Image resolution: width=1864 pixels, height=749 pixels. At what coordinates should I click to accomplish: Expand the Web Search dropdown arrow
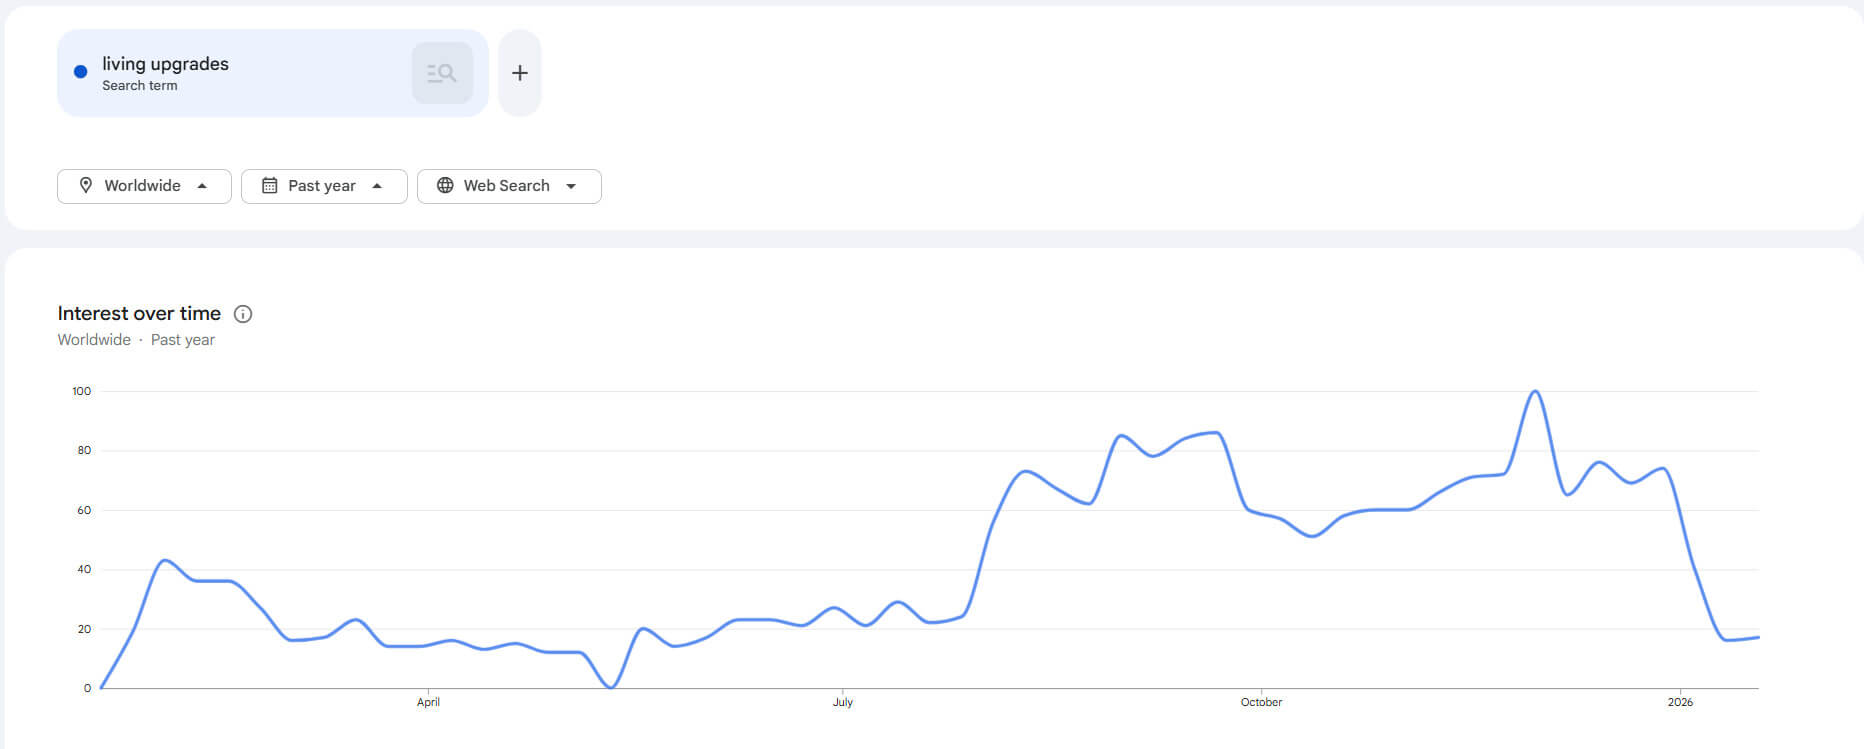tap(571, 186)
